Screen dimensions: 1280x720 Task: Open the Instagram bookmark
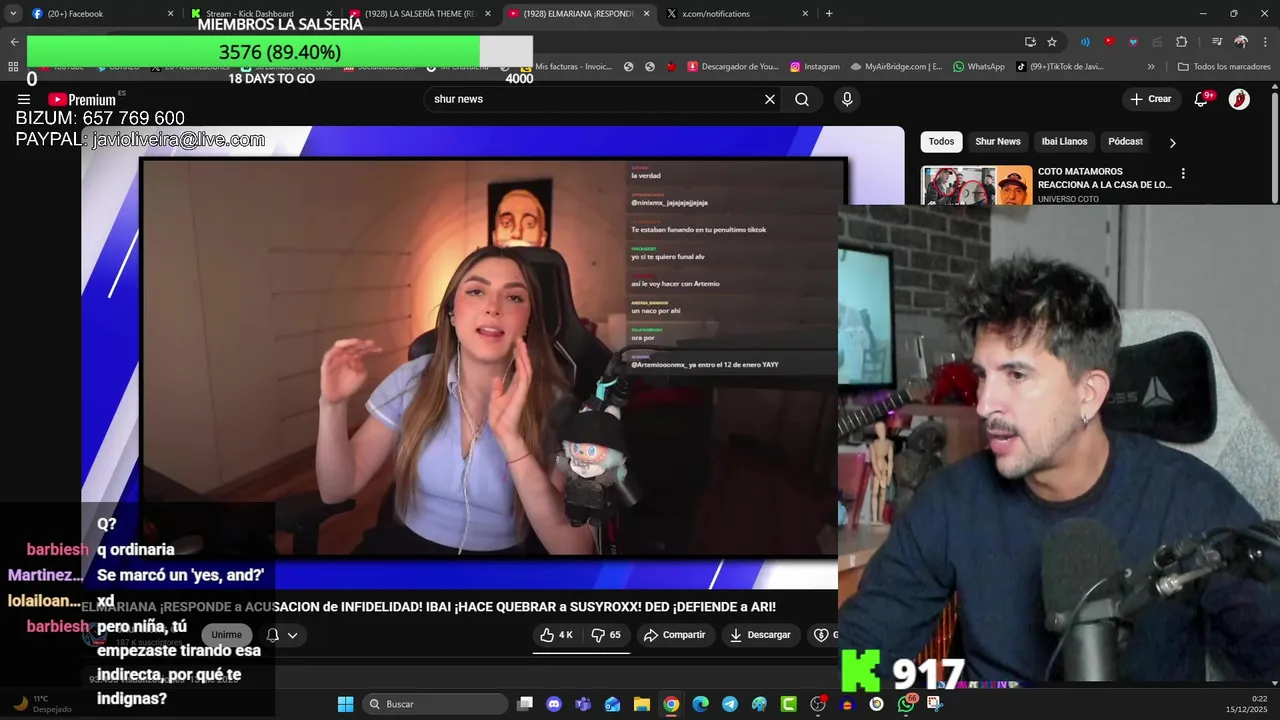(x=815, y=67)
